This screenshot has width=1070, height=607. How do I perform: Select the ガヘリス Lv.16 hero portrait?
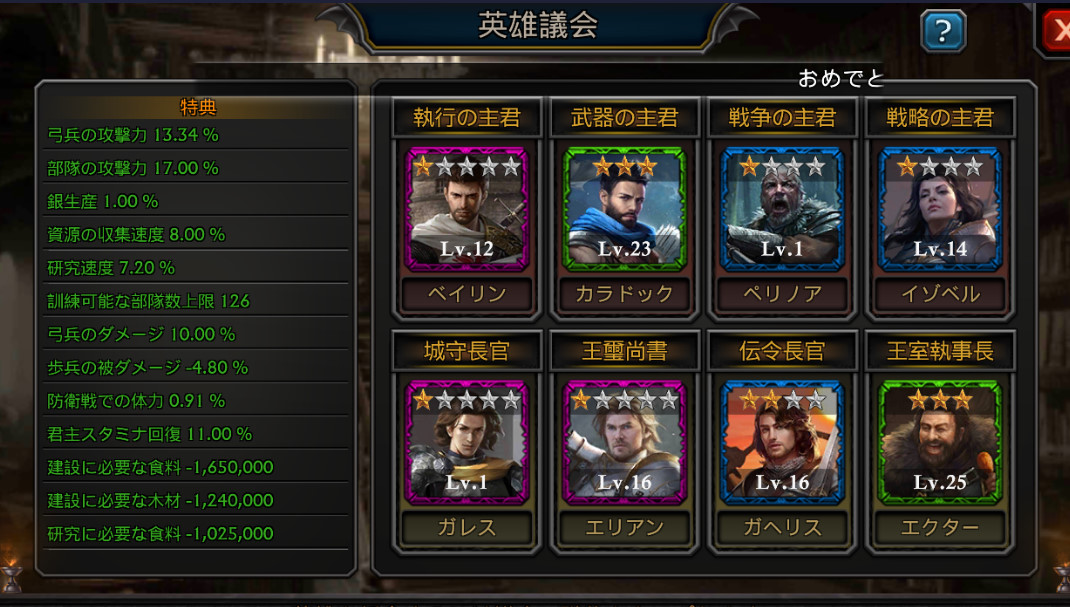[782, 443]
